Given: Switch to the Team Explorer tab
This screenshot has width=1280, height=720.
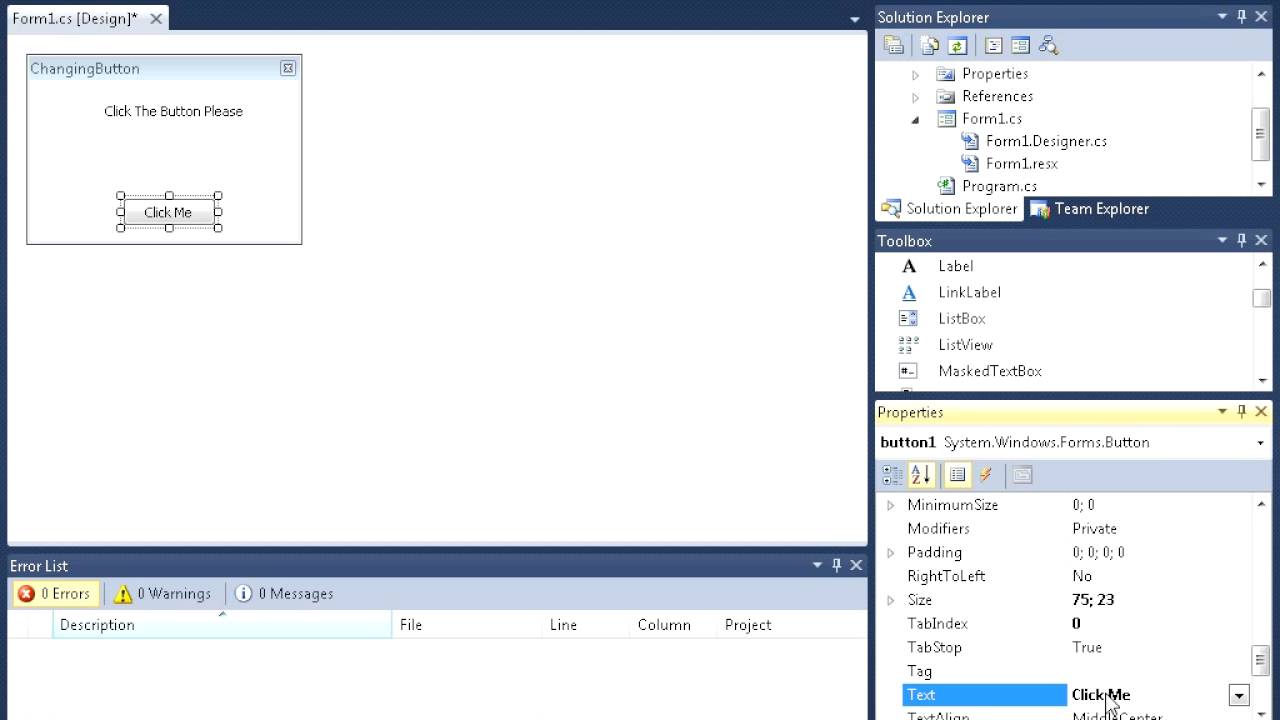Looking at the screenshot, I should pyautogui.click(x=1090, y=209).
